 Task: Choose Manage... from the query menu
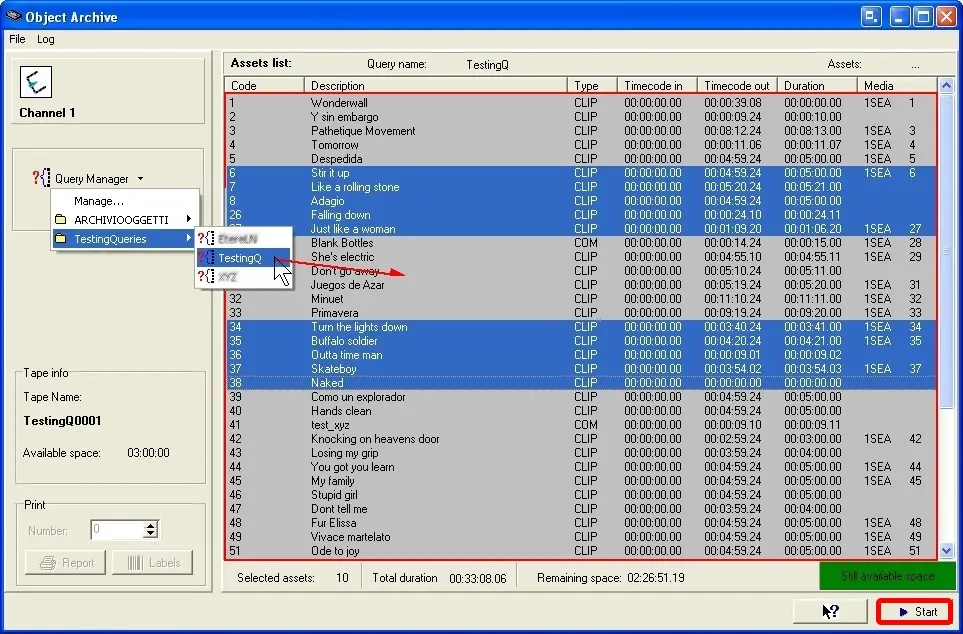[99, 201]
